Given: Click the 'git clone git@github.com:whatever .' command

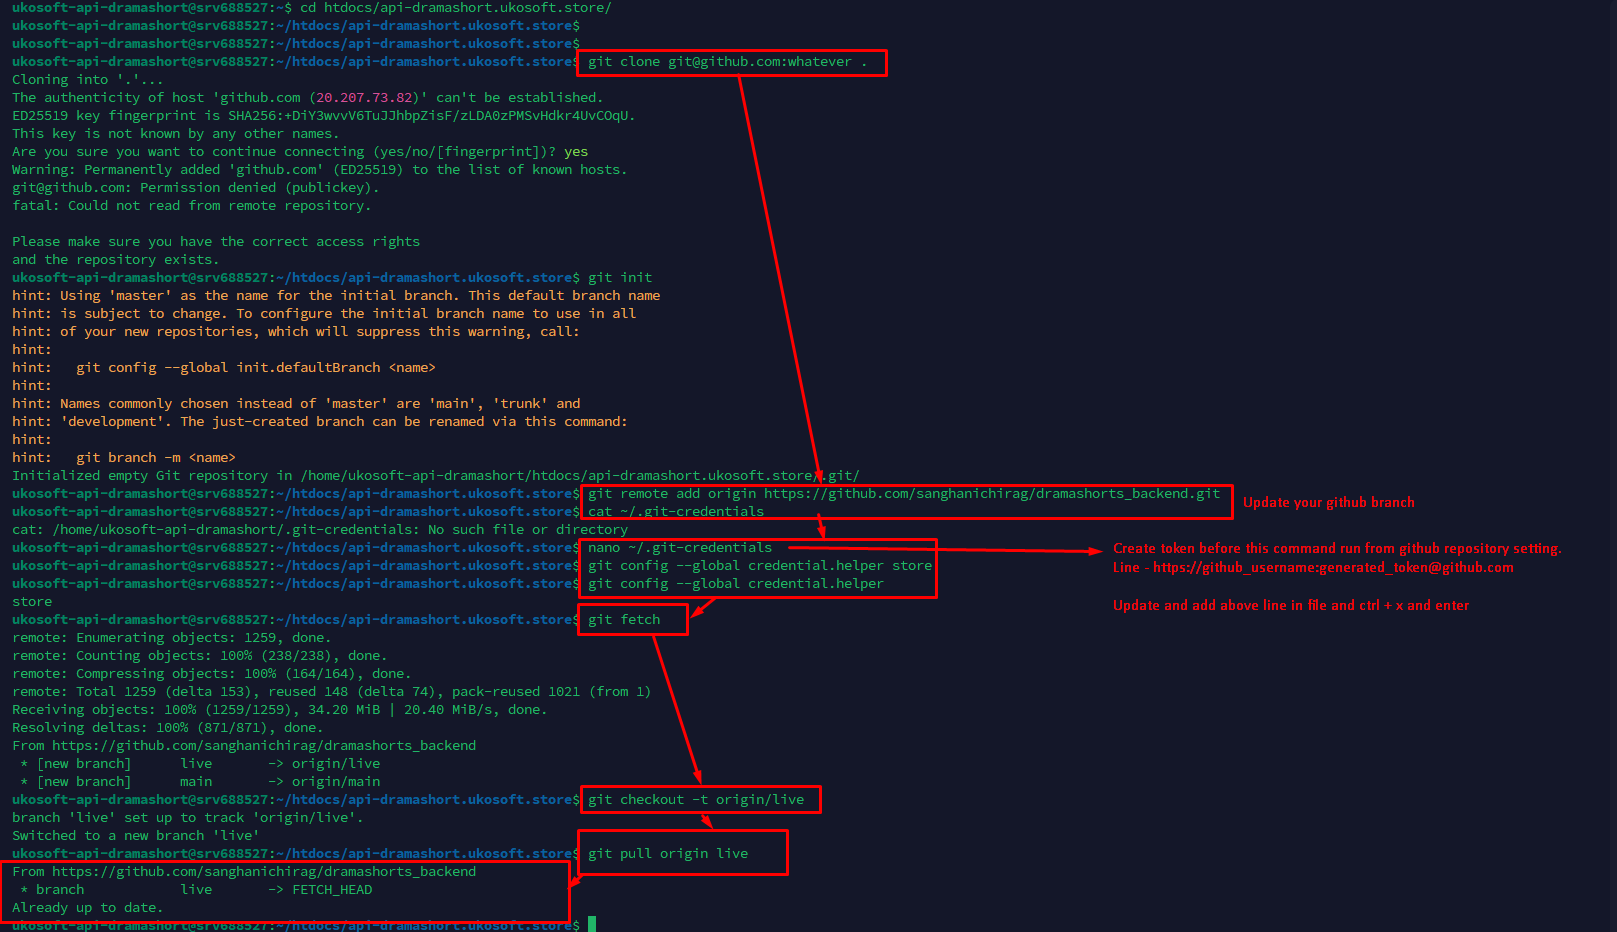Looking at the screenshot, I should (726, 62).
